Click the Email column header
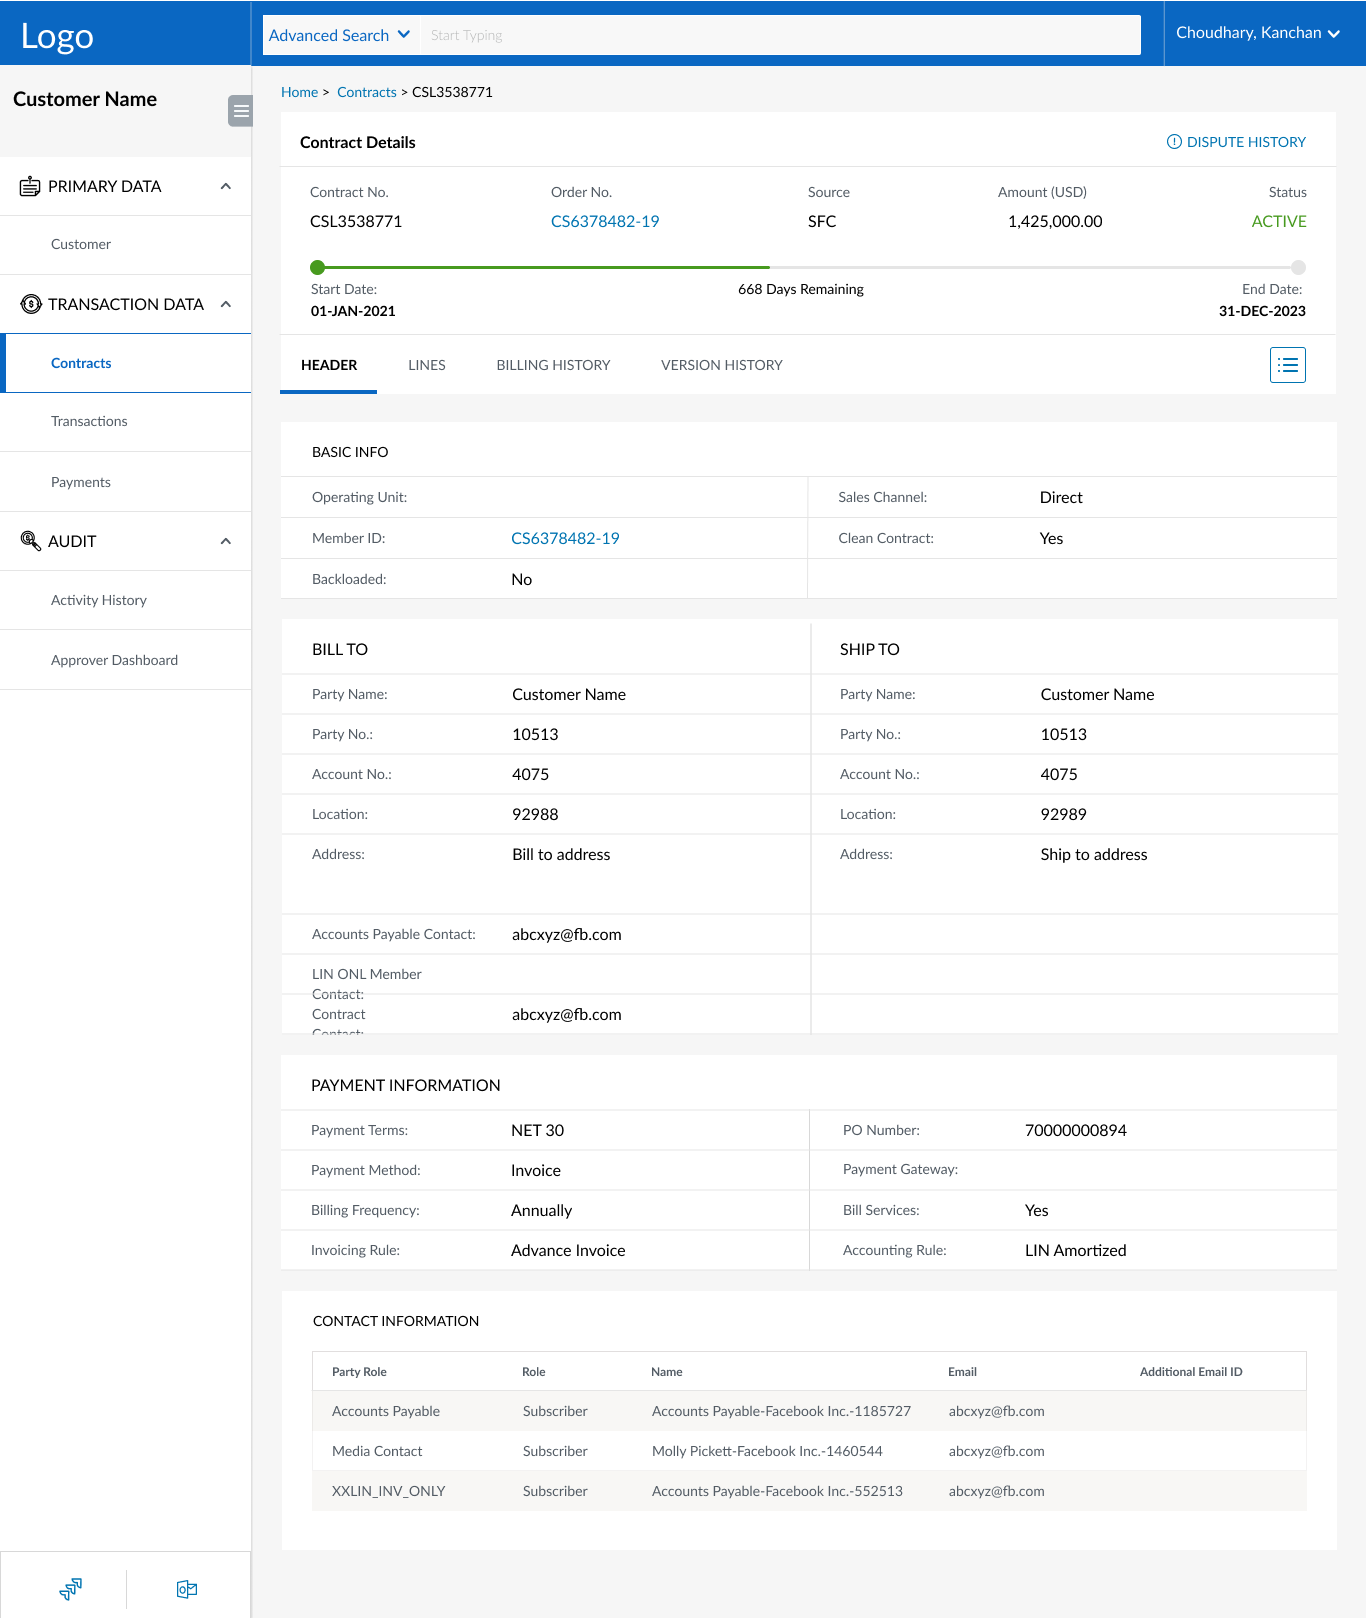Viewport: 1366px width, 1618px height. point(962,1372)
